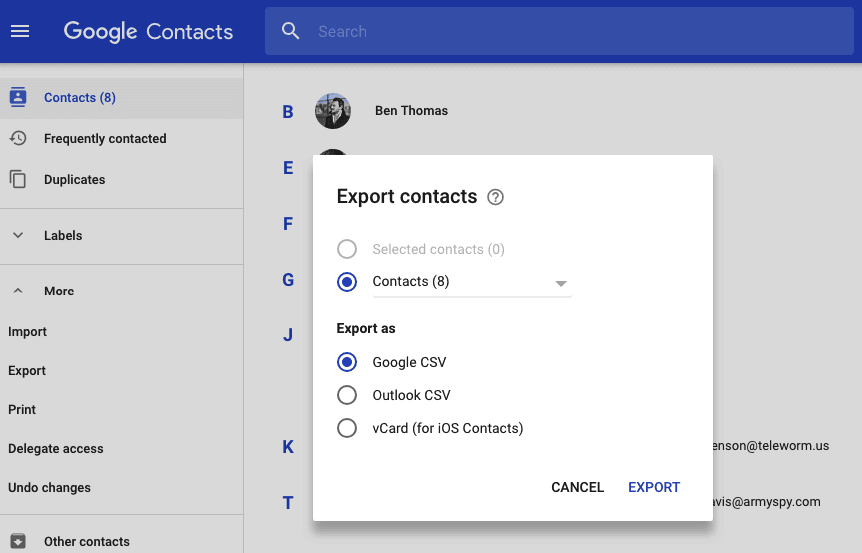Select Export from More menu
Image resolution: width=862 pixels, height=553 pixels.
click(x=27, y=370)
